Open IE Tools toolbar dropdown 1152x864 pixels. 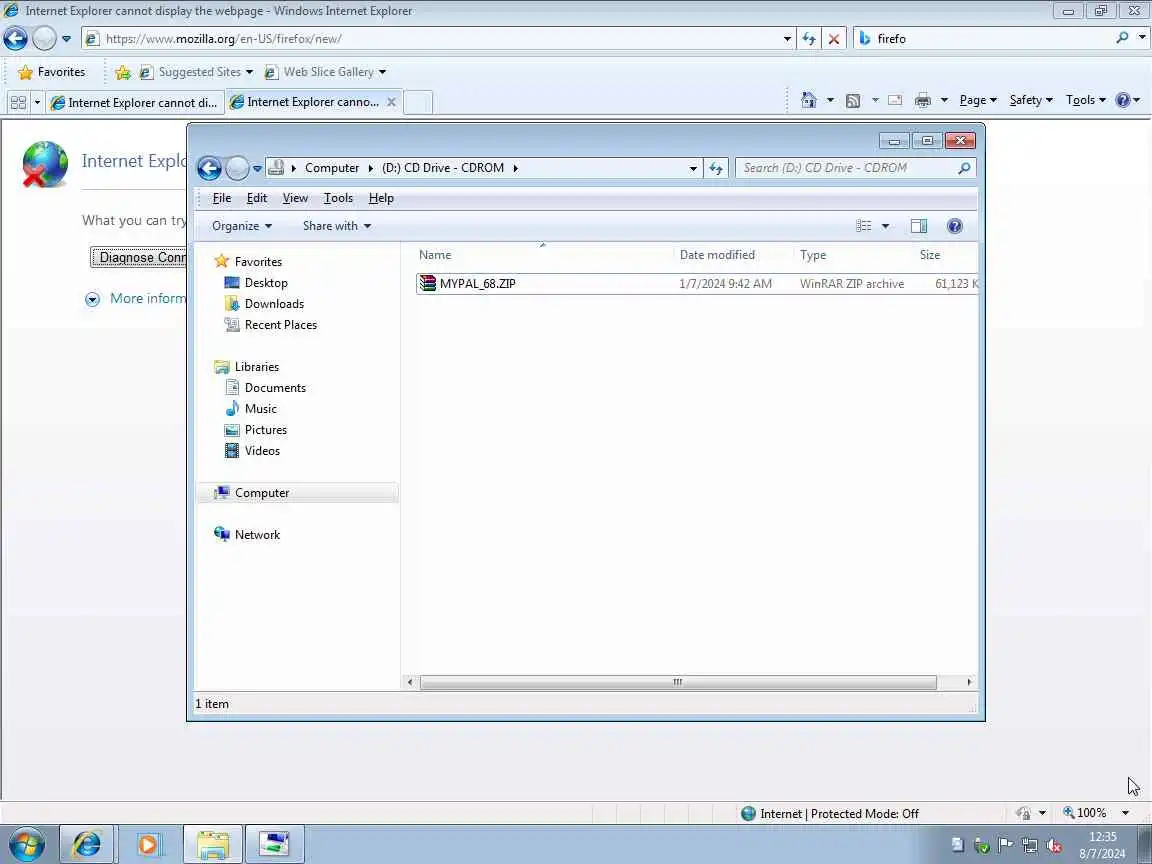tap(1086, 100)
